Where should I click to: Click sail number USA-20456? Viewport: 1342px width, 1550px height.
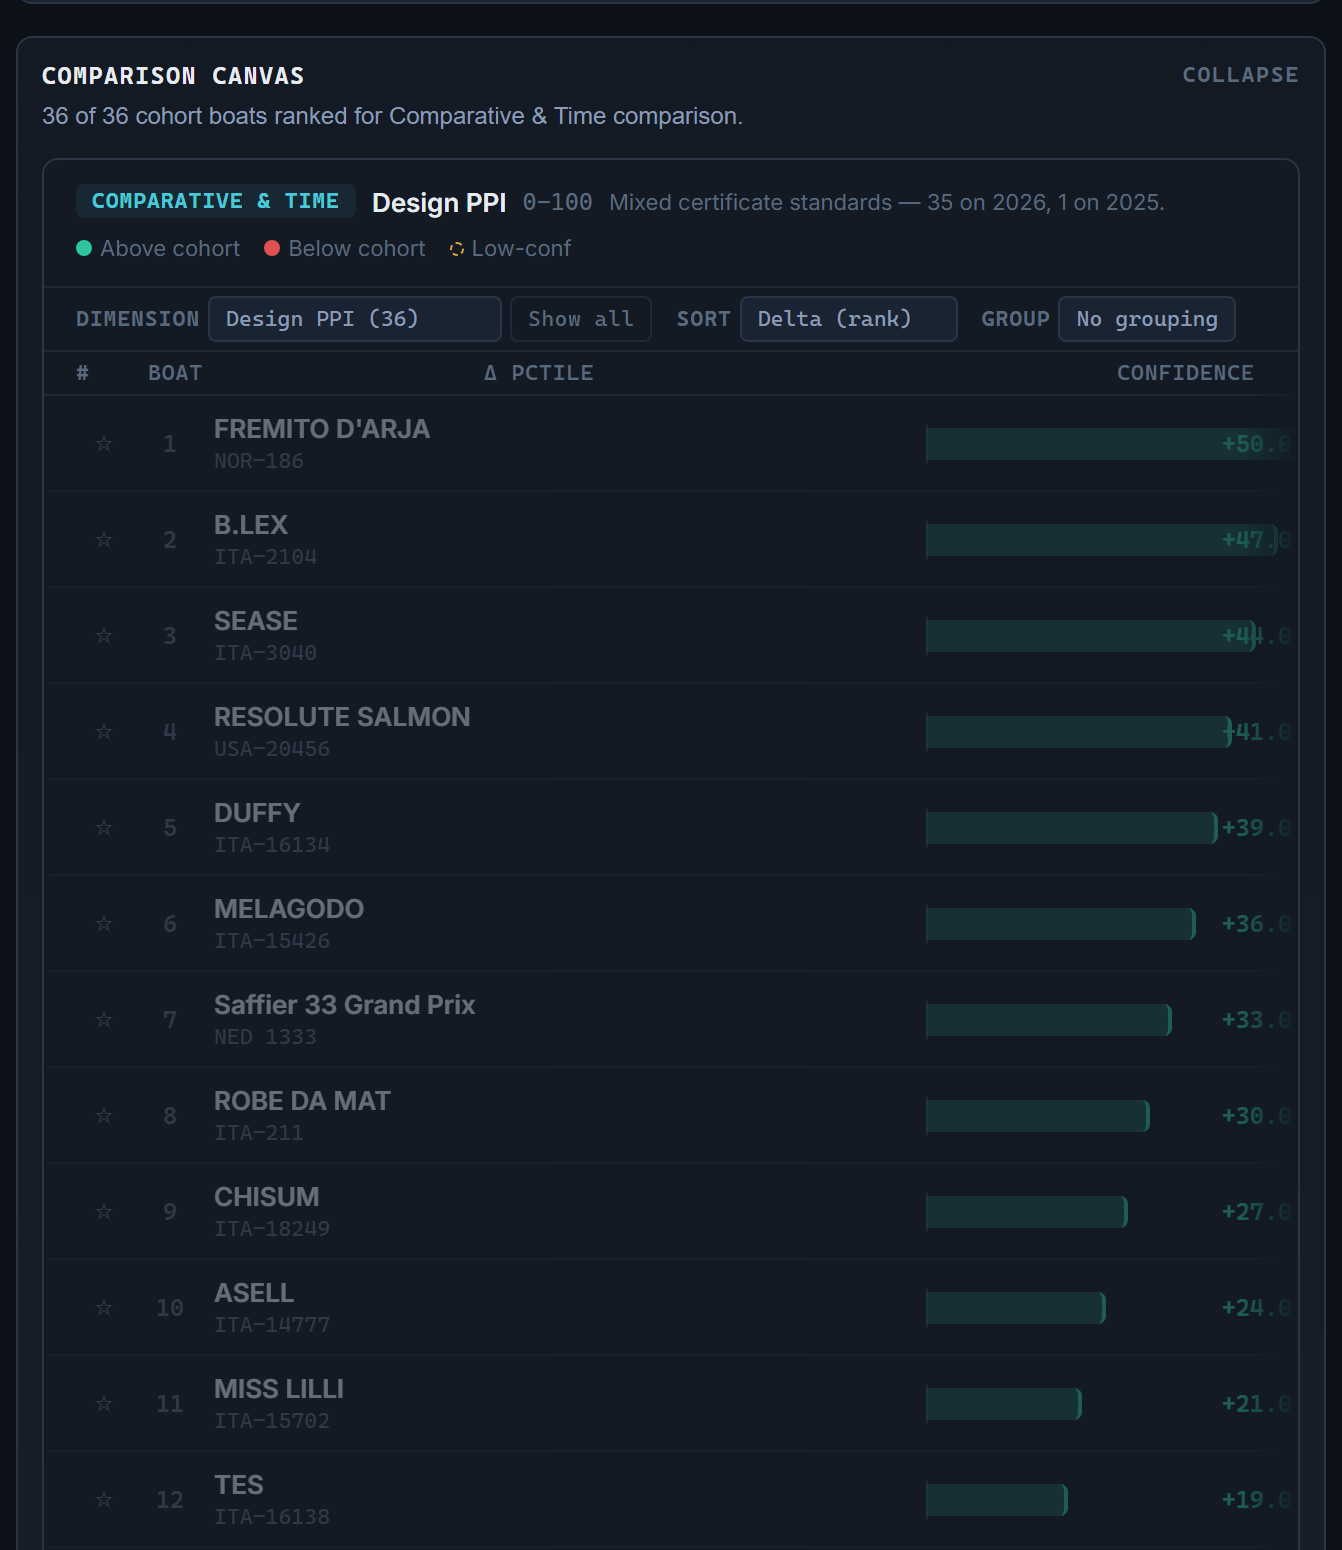click(272, 749)
